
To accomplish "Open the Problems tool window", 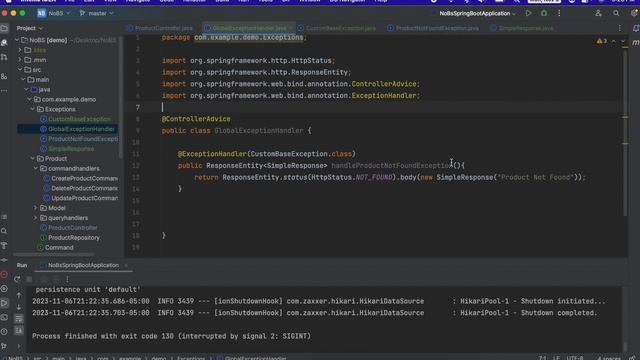I will point(4,331).
